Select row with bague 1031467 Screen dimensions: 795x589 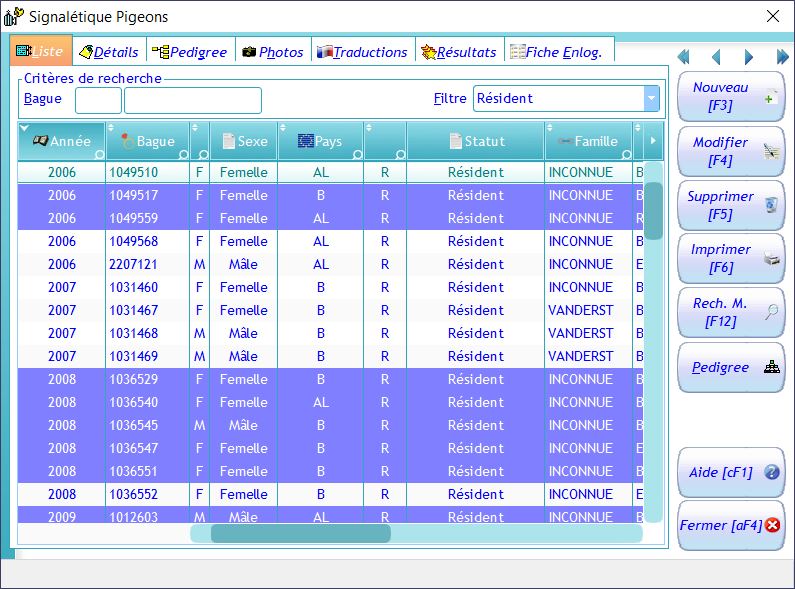331,310
